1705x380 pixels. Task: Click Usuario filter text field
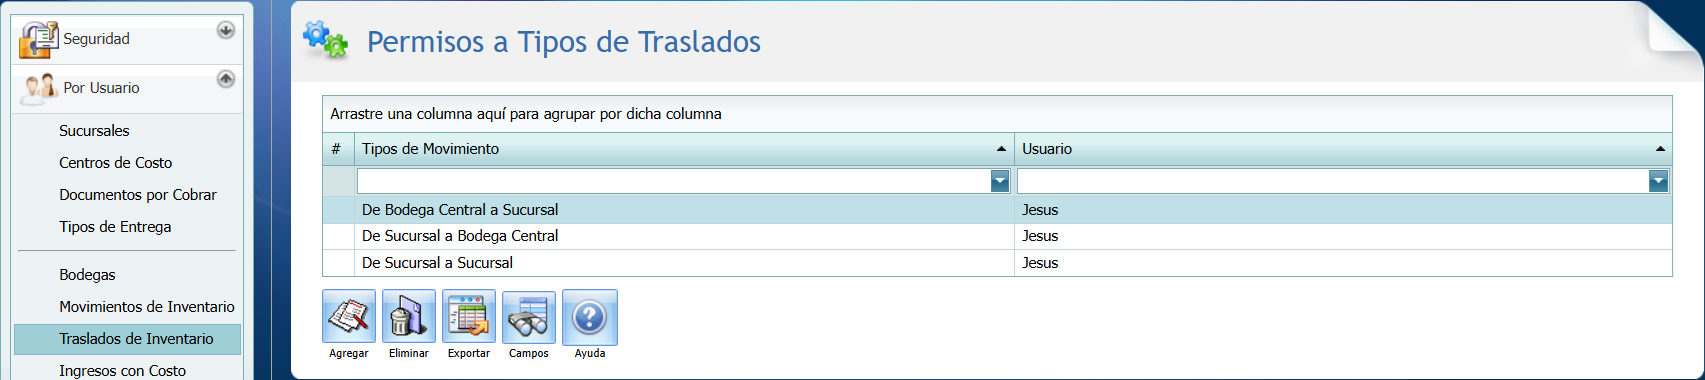click(x=1333, y=181)
